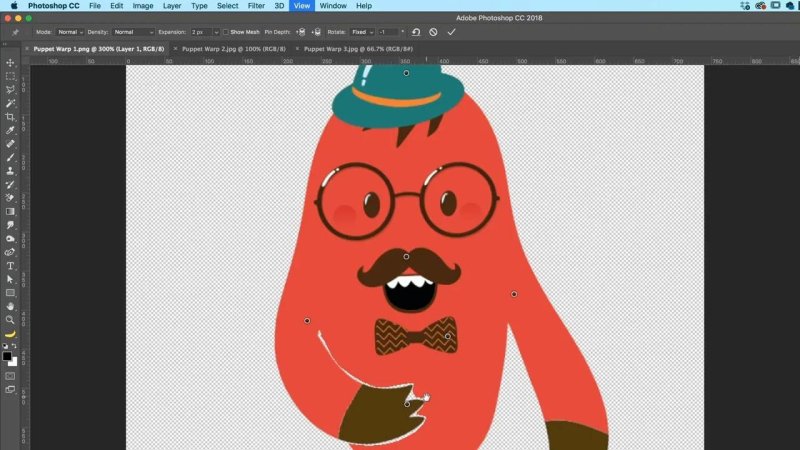Select the Hand tool
800x450 pixels.
coord(10,306)
